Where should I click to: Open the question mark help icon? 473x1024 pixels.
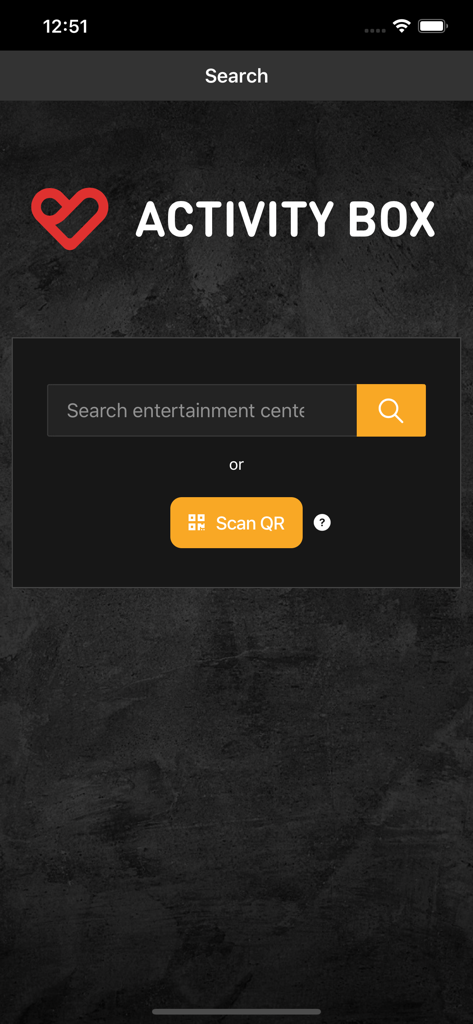click(322, 522)
